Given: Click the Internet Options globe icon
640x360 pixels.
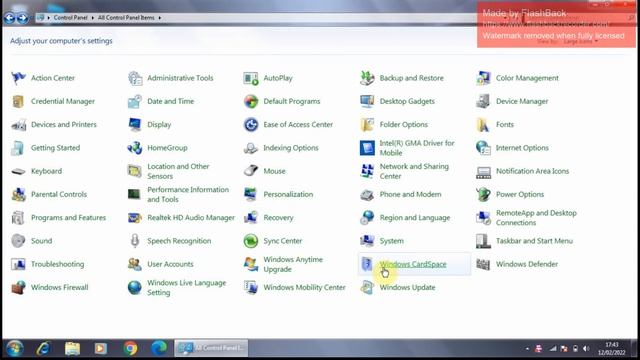Looking at the screenshot, I should (x=483, y=148).
